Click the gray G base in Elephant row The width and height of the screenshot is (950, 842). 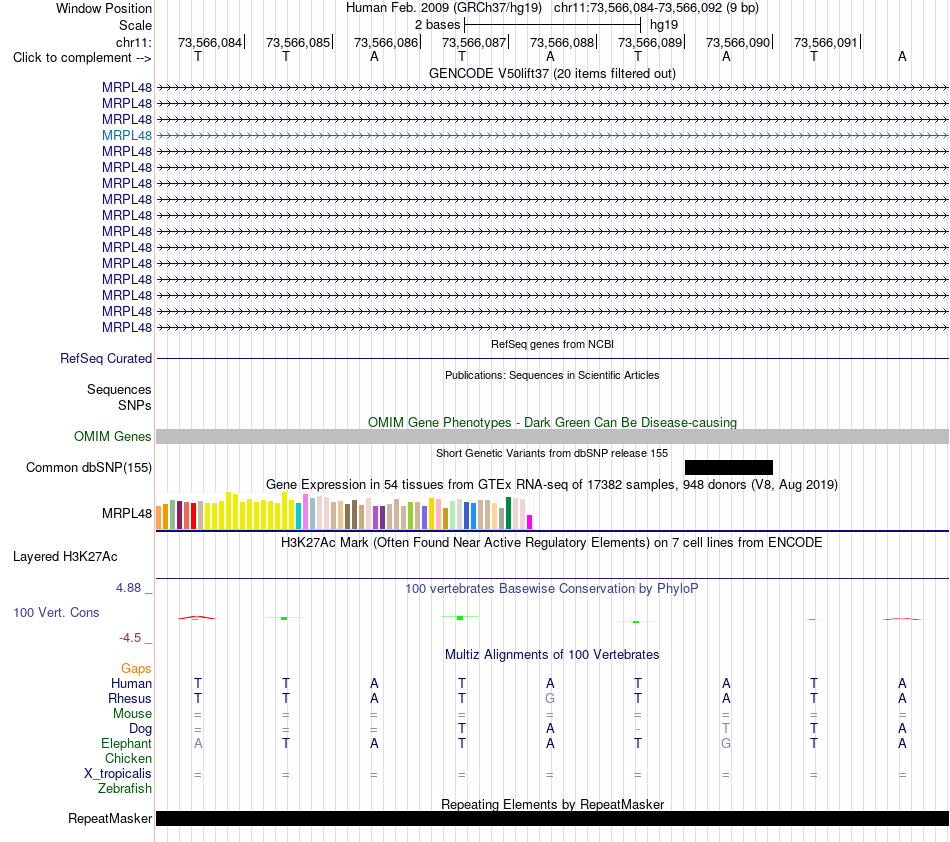click(726, 743)
